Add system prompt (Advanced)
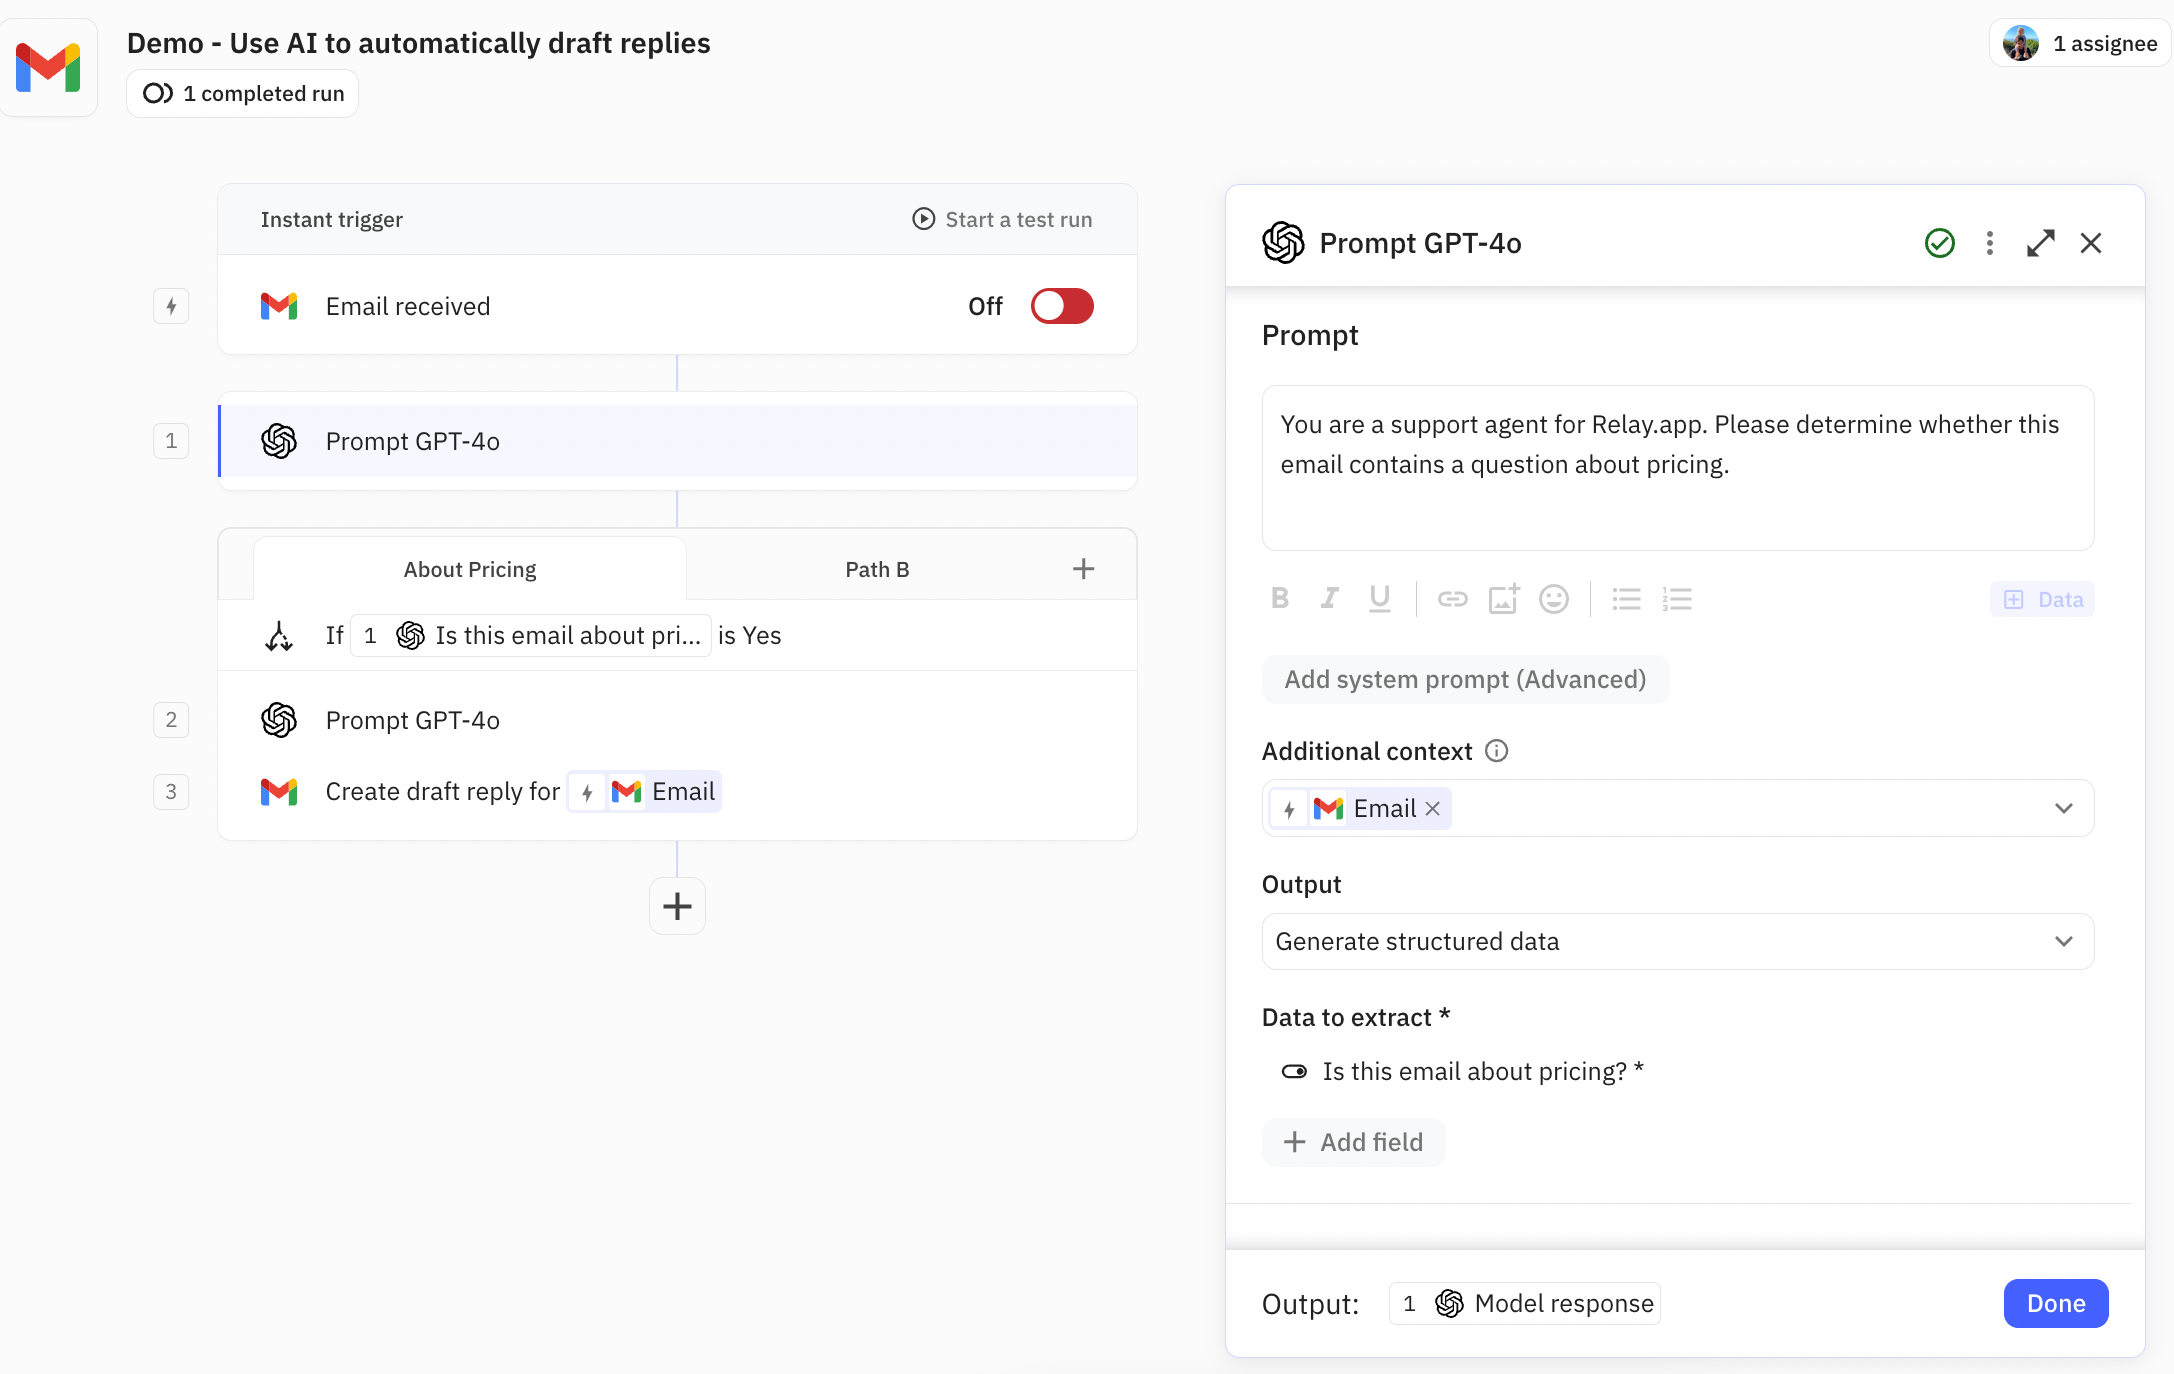This screenshot has height=1374, width=2174. (1465, 680)
